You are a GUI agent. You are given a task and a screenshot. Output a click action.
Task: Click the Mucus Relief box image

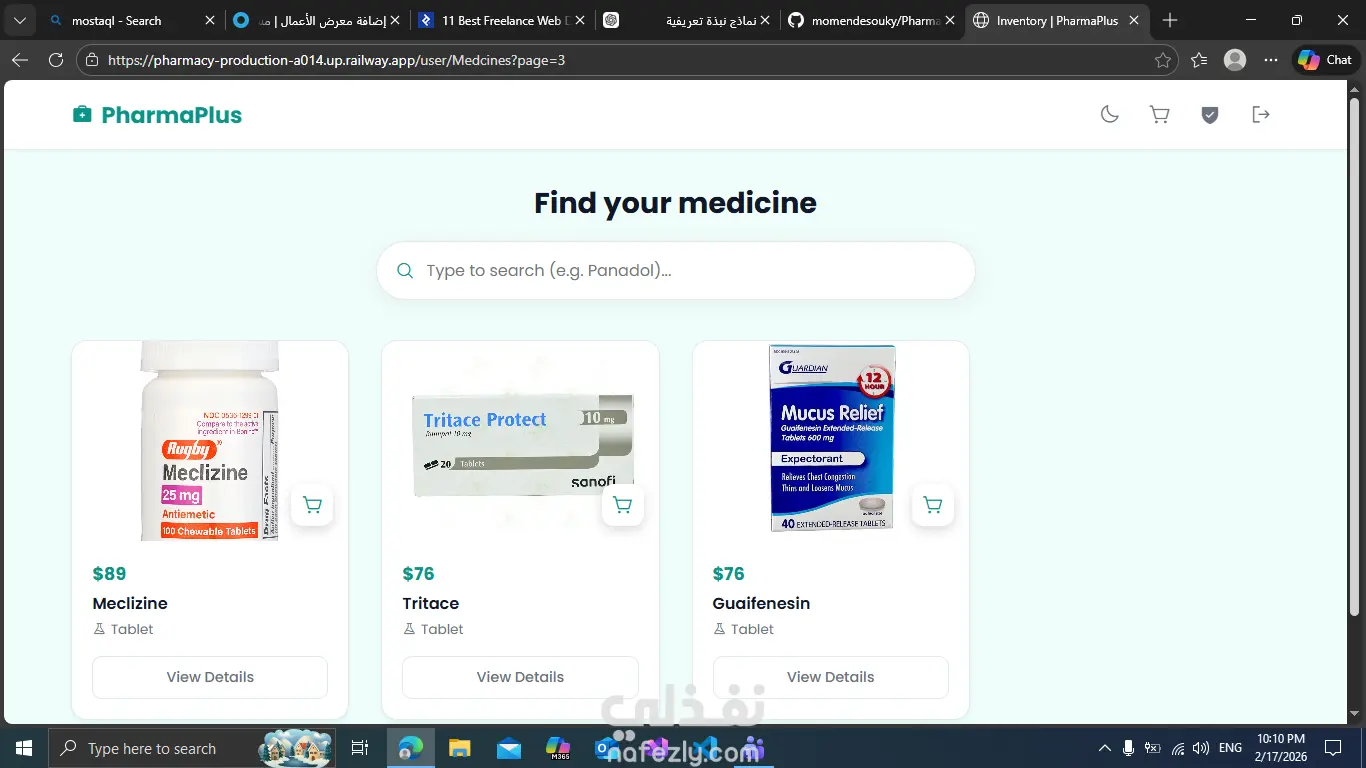pos(832,437)
